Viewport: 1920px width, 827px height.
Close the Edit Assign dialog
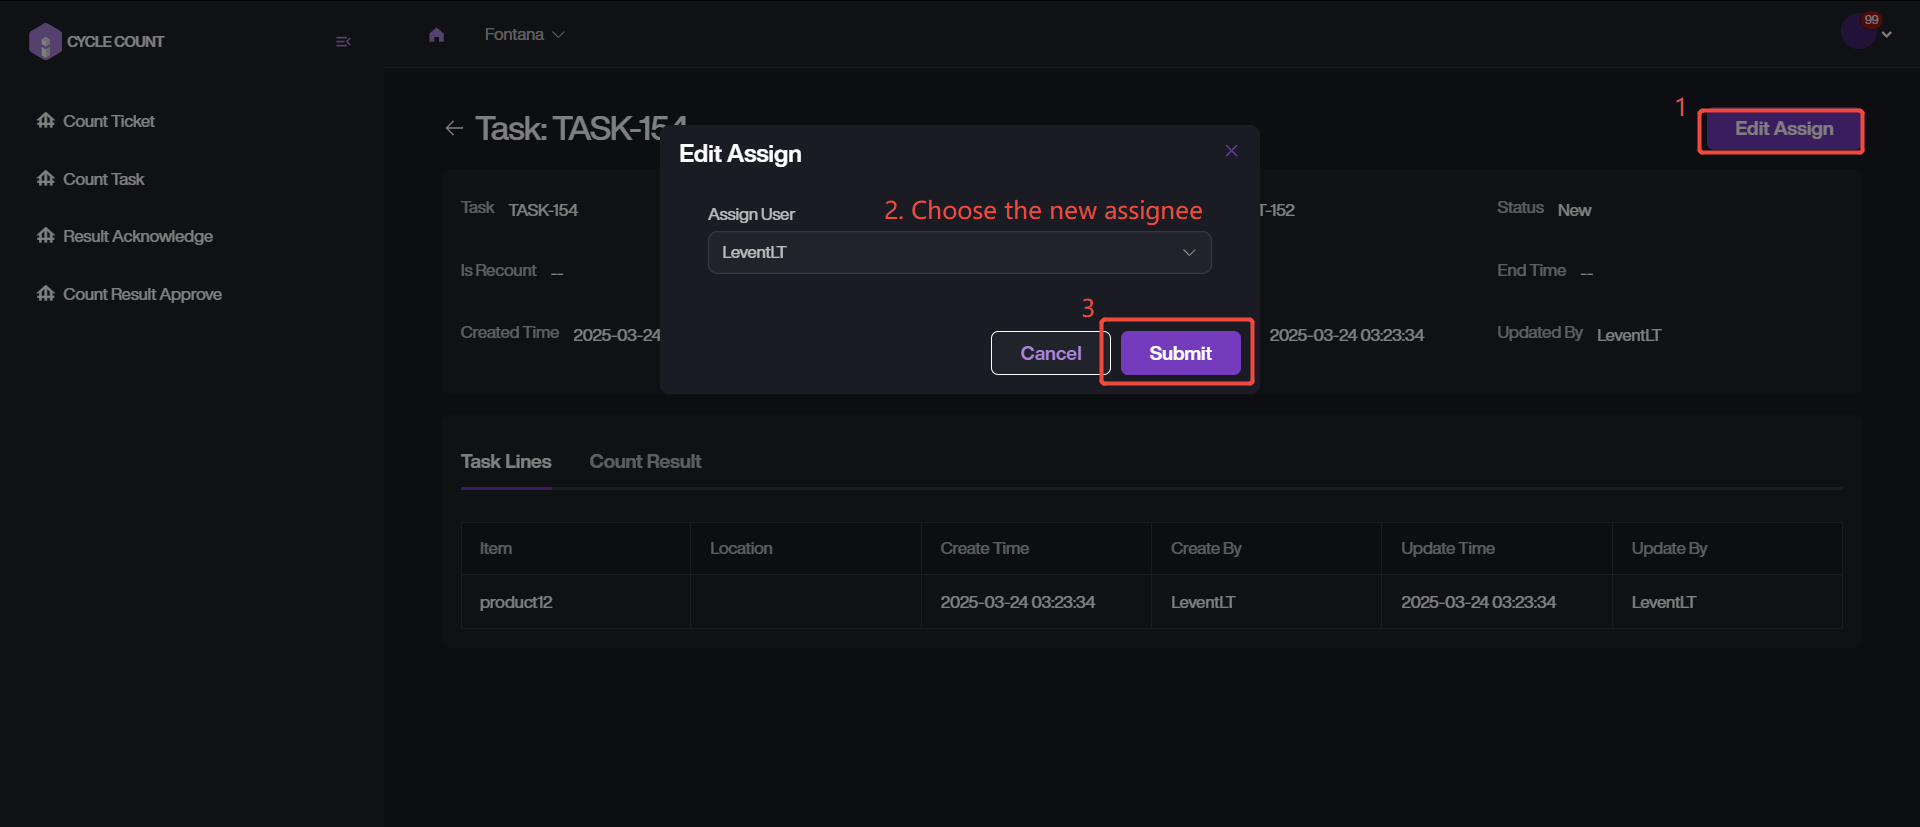1231,151
